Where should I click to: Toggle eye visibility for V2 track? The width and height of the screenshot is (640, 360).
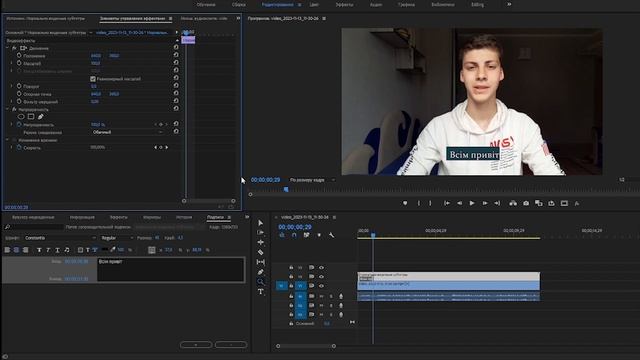(x=321, y=277)
